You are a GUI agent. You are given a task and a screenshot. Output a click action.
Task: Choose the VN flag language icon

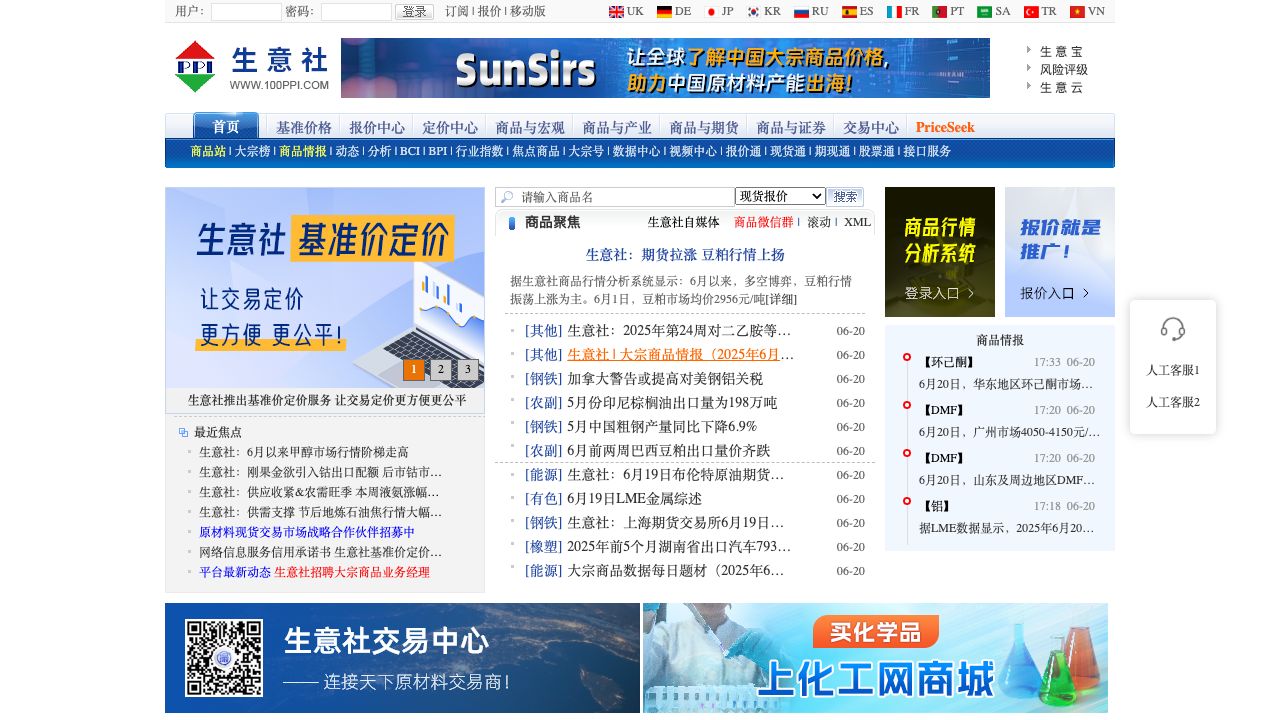click(x=1077, y=12)
